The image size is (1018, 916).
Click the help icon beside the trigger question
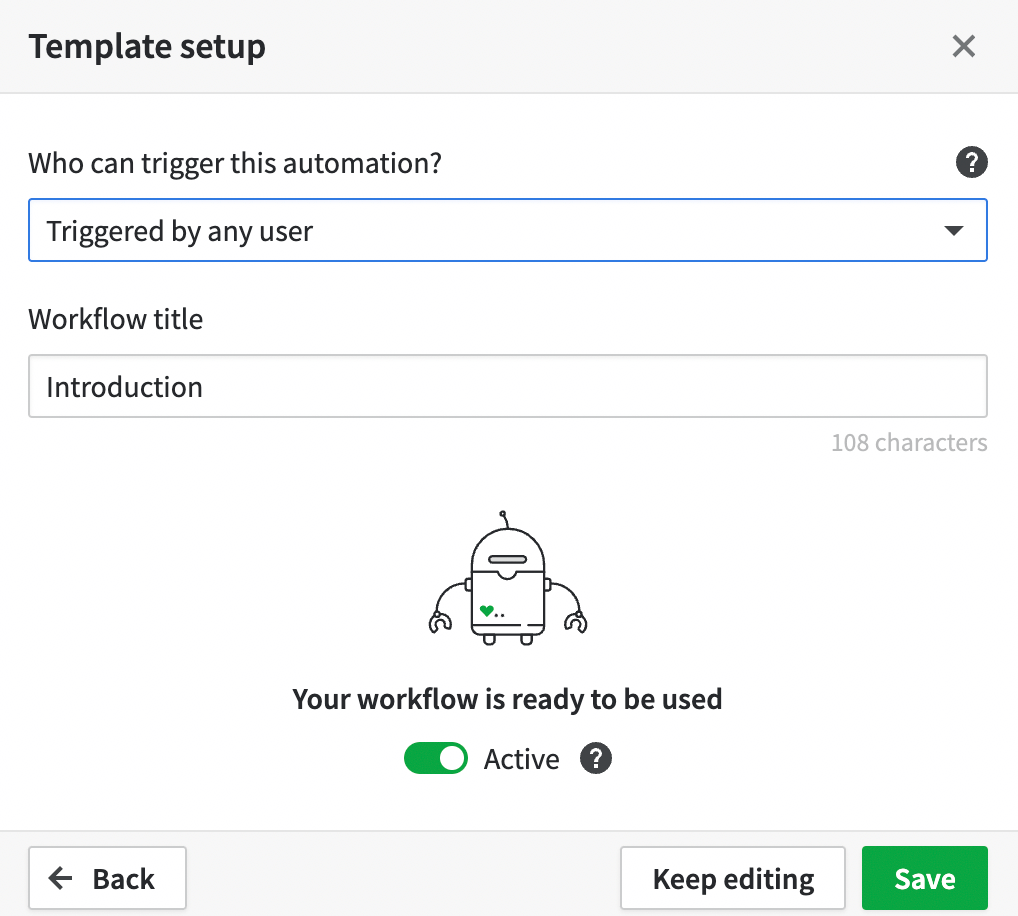point(971,162)
